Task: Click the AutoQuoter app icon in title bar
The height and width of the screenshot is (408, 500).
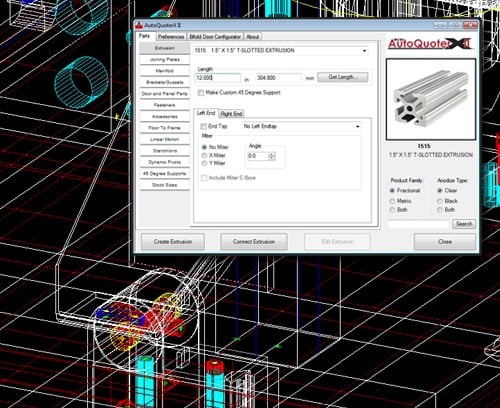Action: (139, 25)
